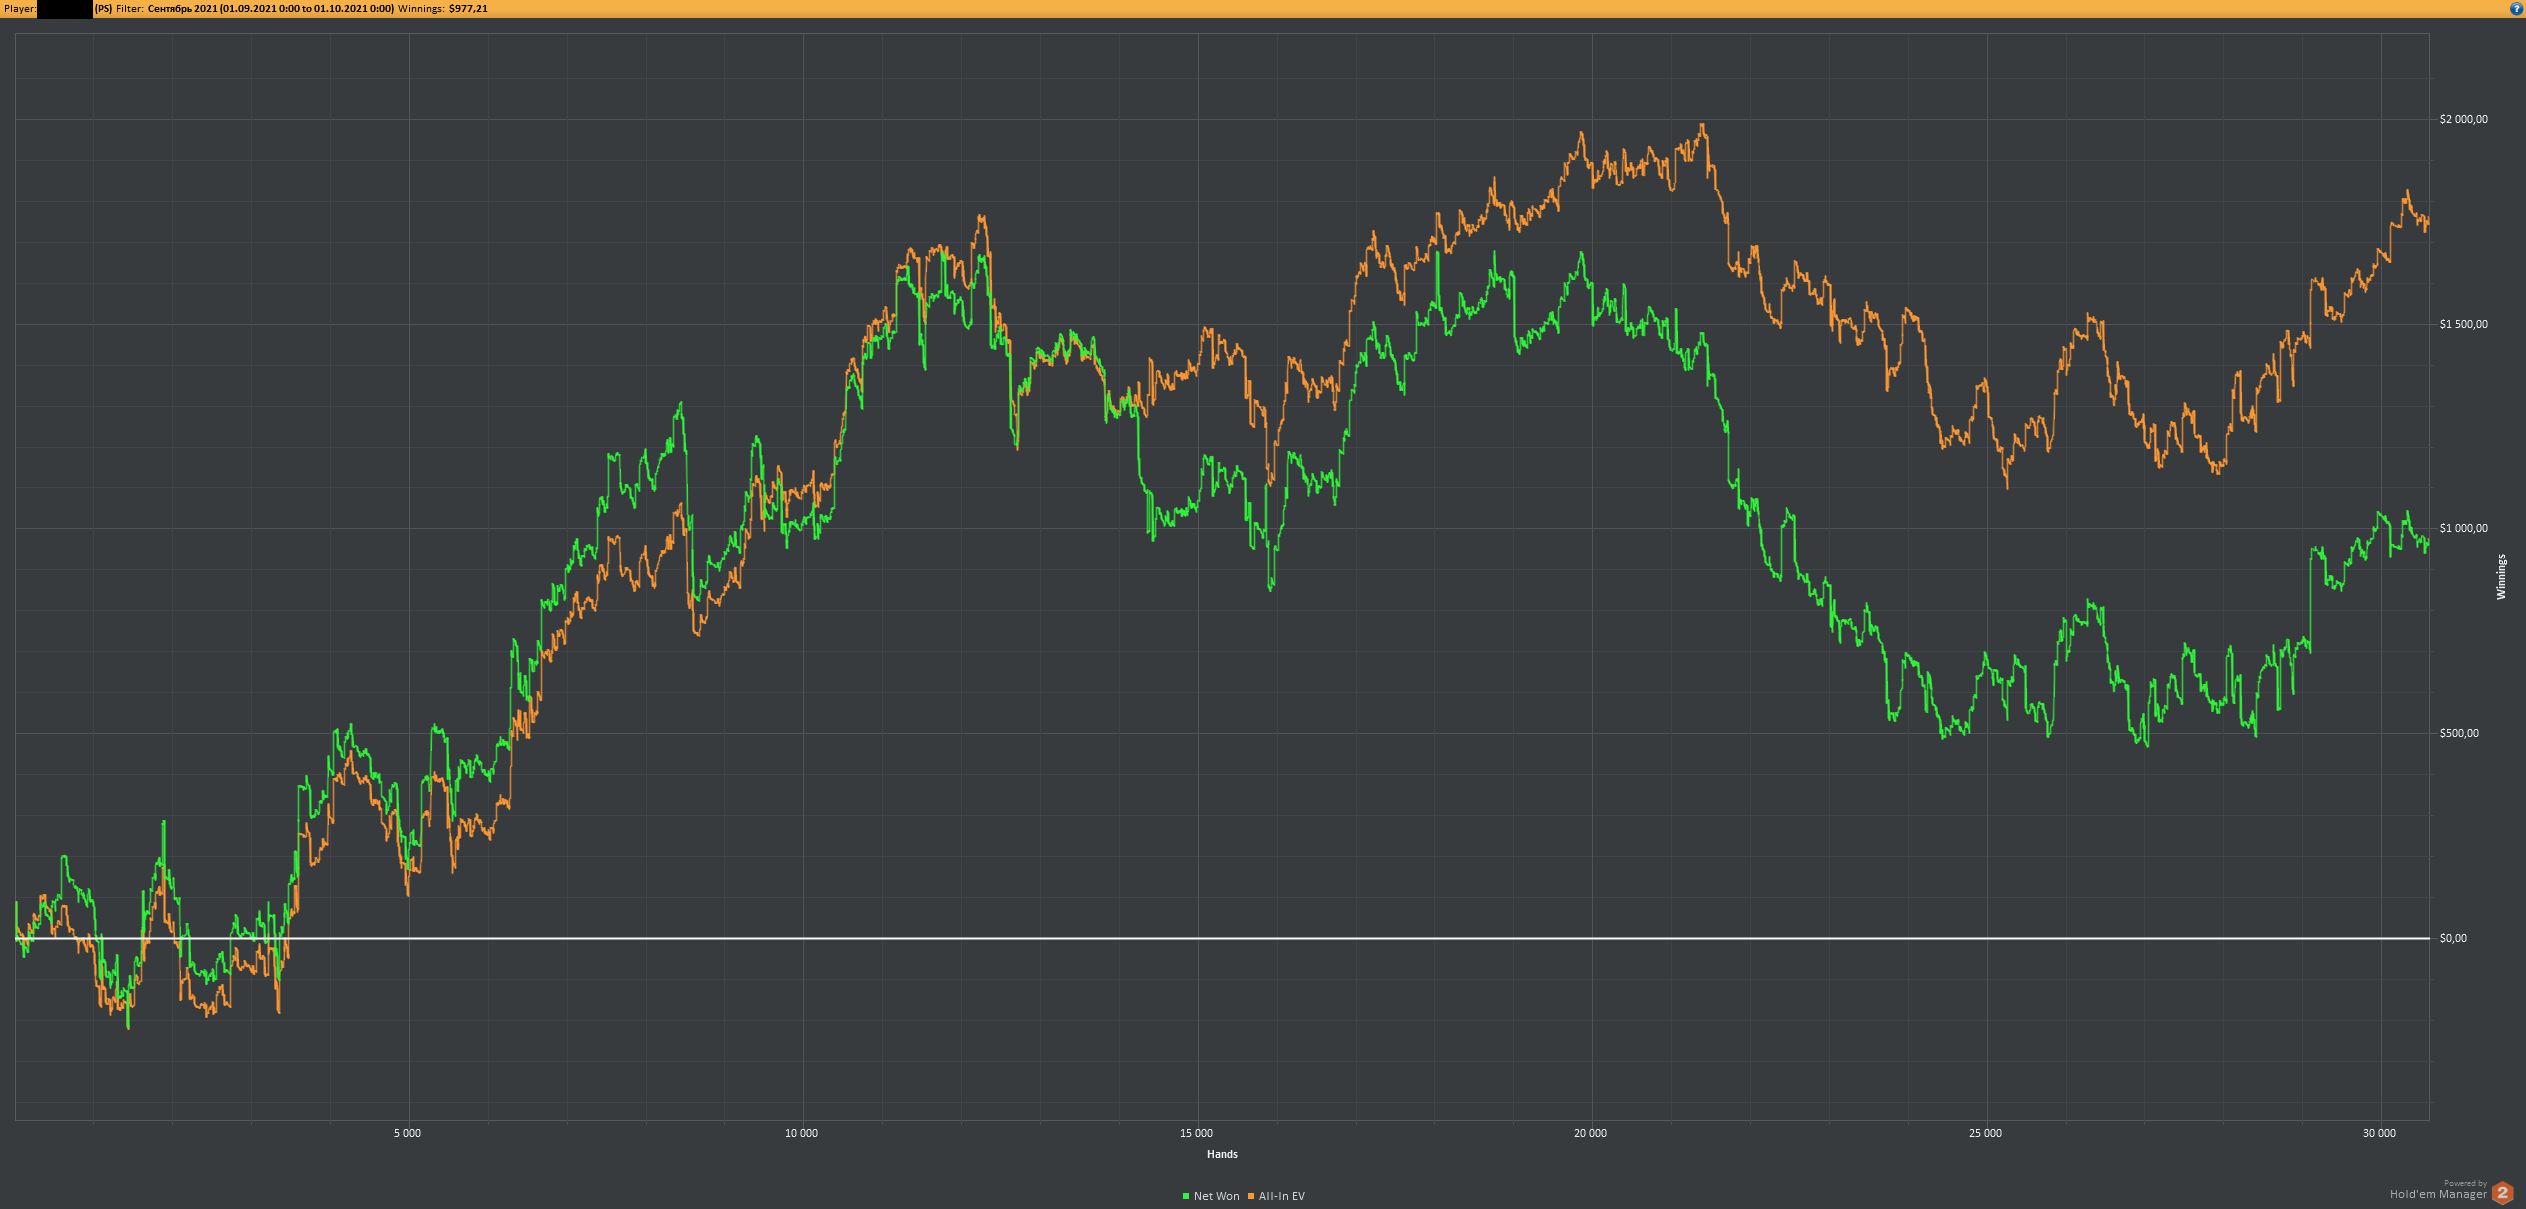Toggle the All-In EV legend label
The height and width of the screenshot is (1209, 2526).
pos(1282,1196)
